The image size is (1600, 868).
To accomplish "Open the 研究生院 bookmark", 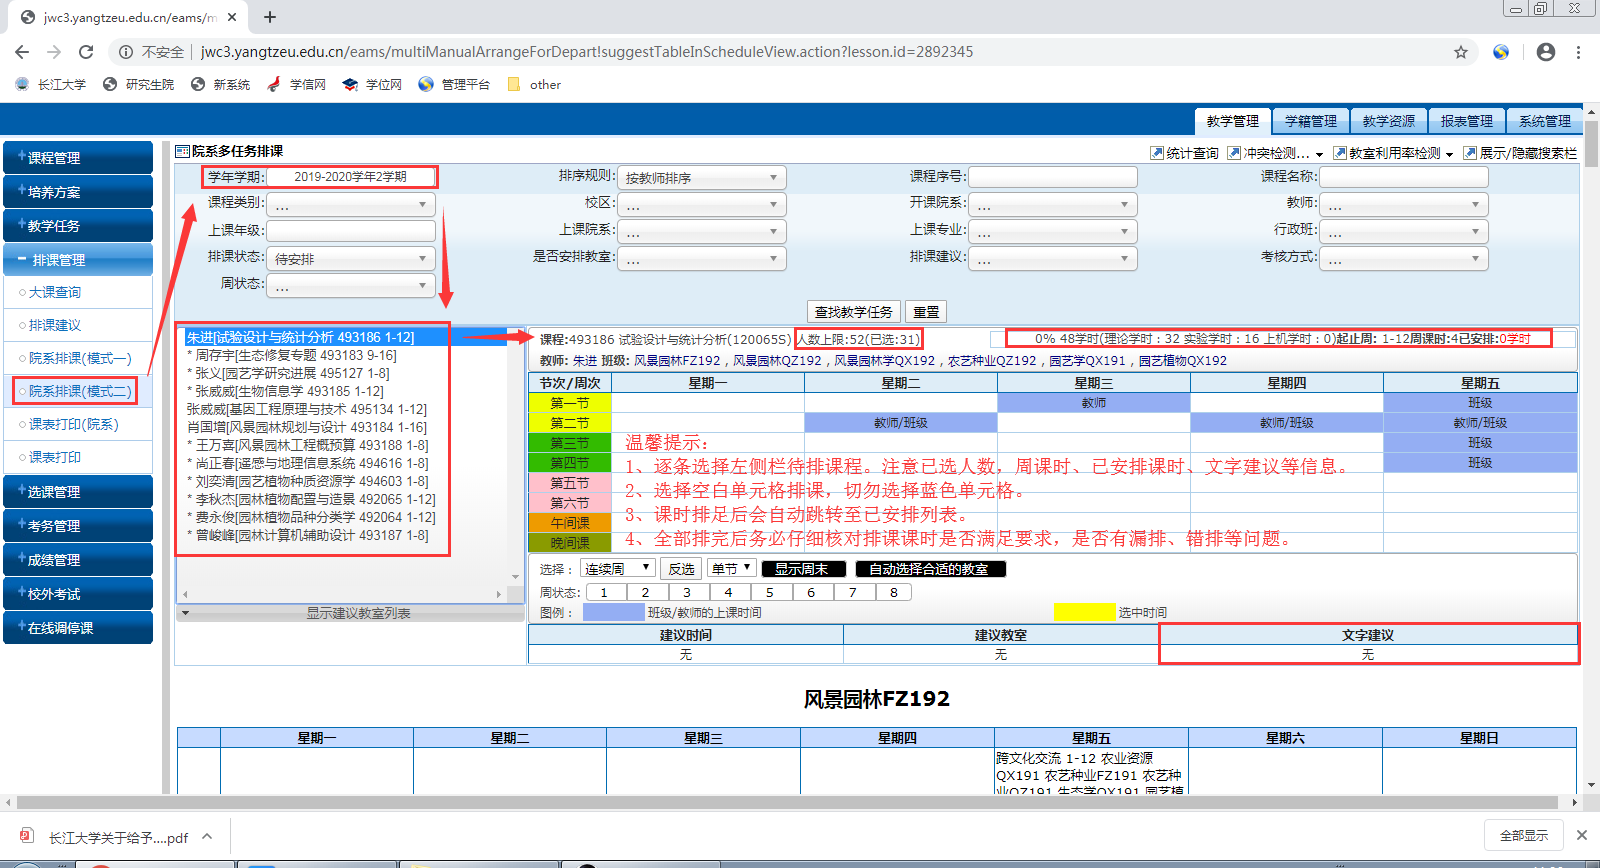I will (139, 85).
